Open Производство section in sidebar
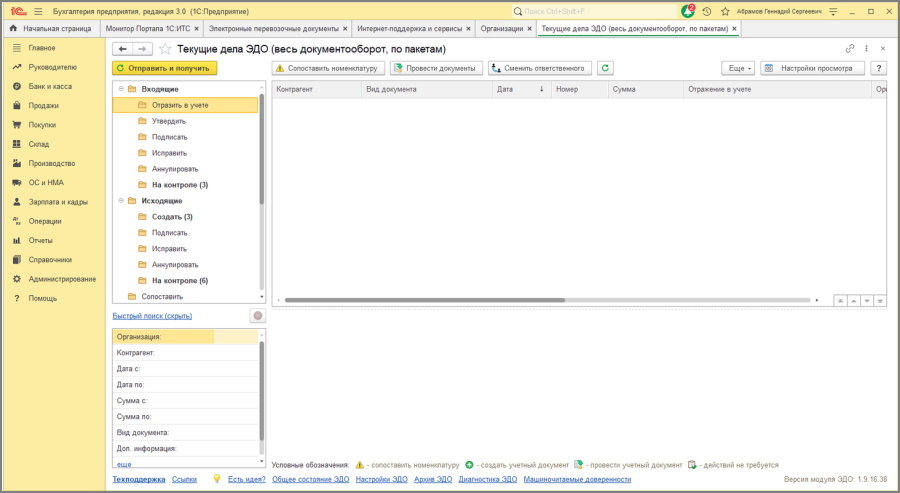 [x=52, y=164]
